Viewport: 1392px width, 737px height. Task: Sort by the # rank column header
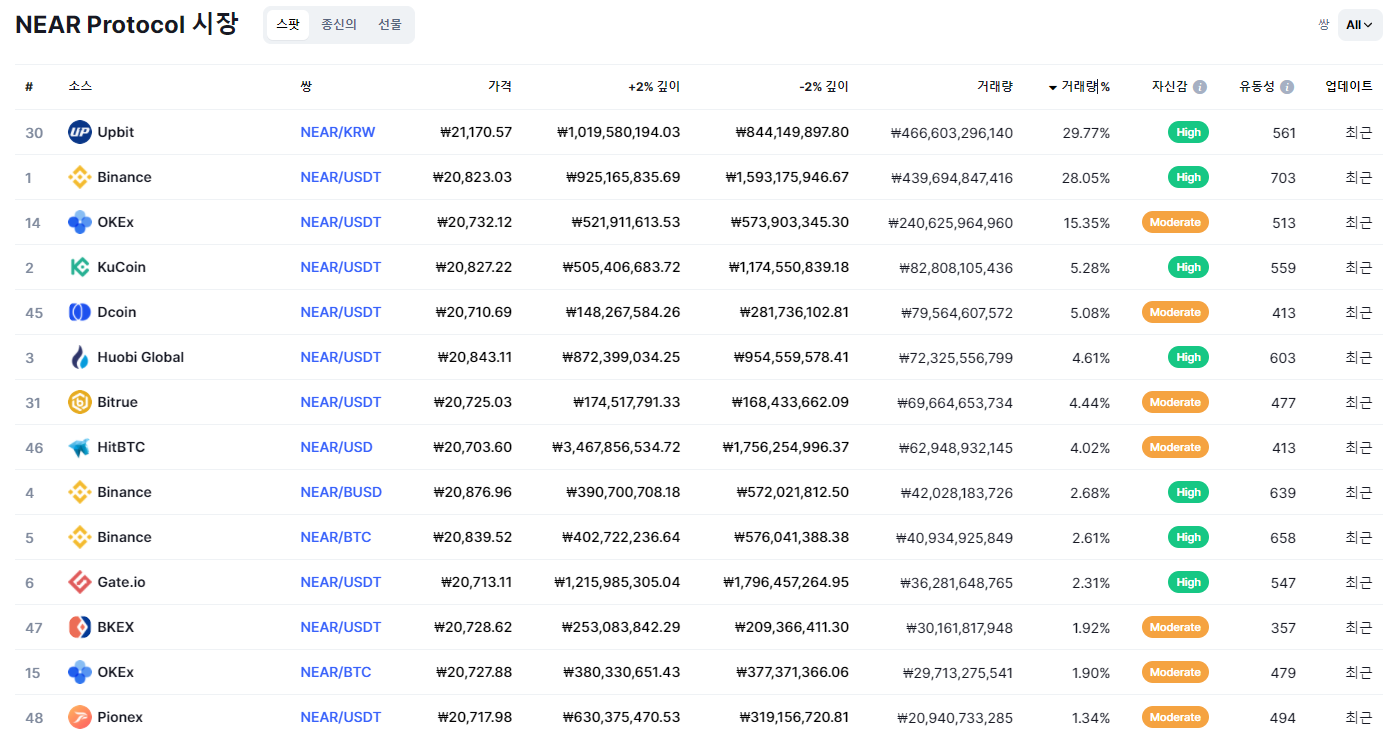click(x=29, y=87)
